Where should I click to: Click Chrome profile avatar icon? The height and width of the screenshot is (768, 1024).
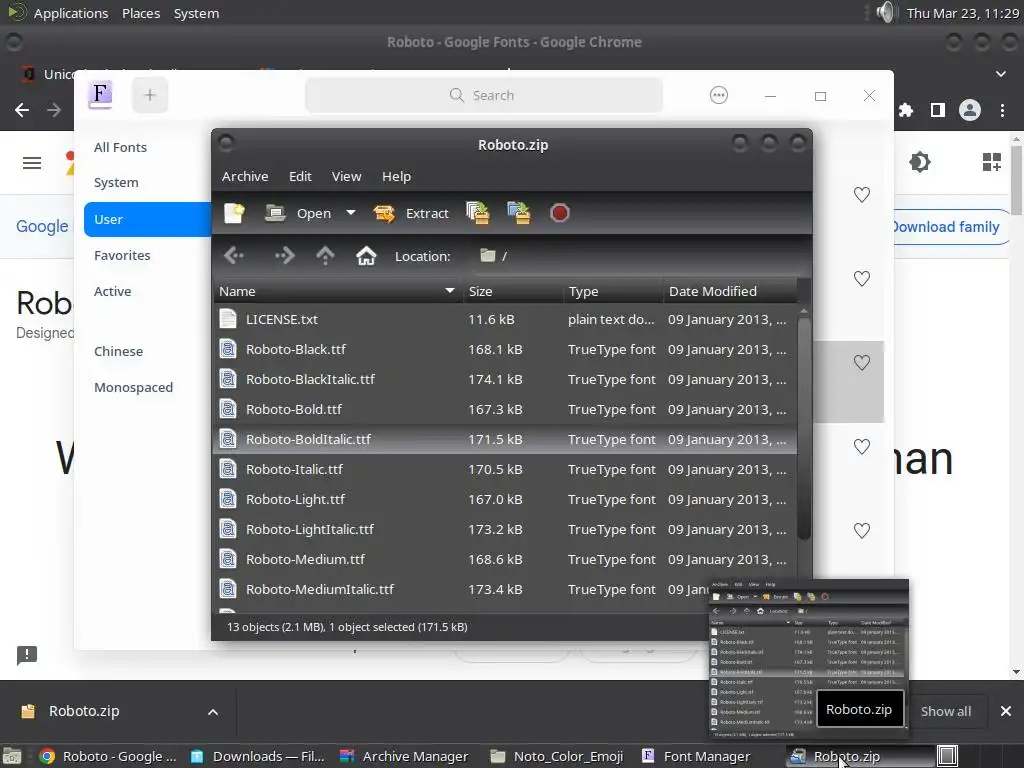970,110
